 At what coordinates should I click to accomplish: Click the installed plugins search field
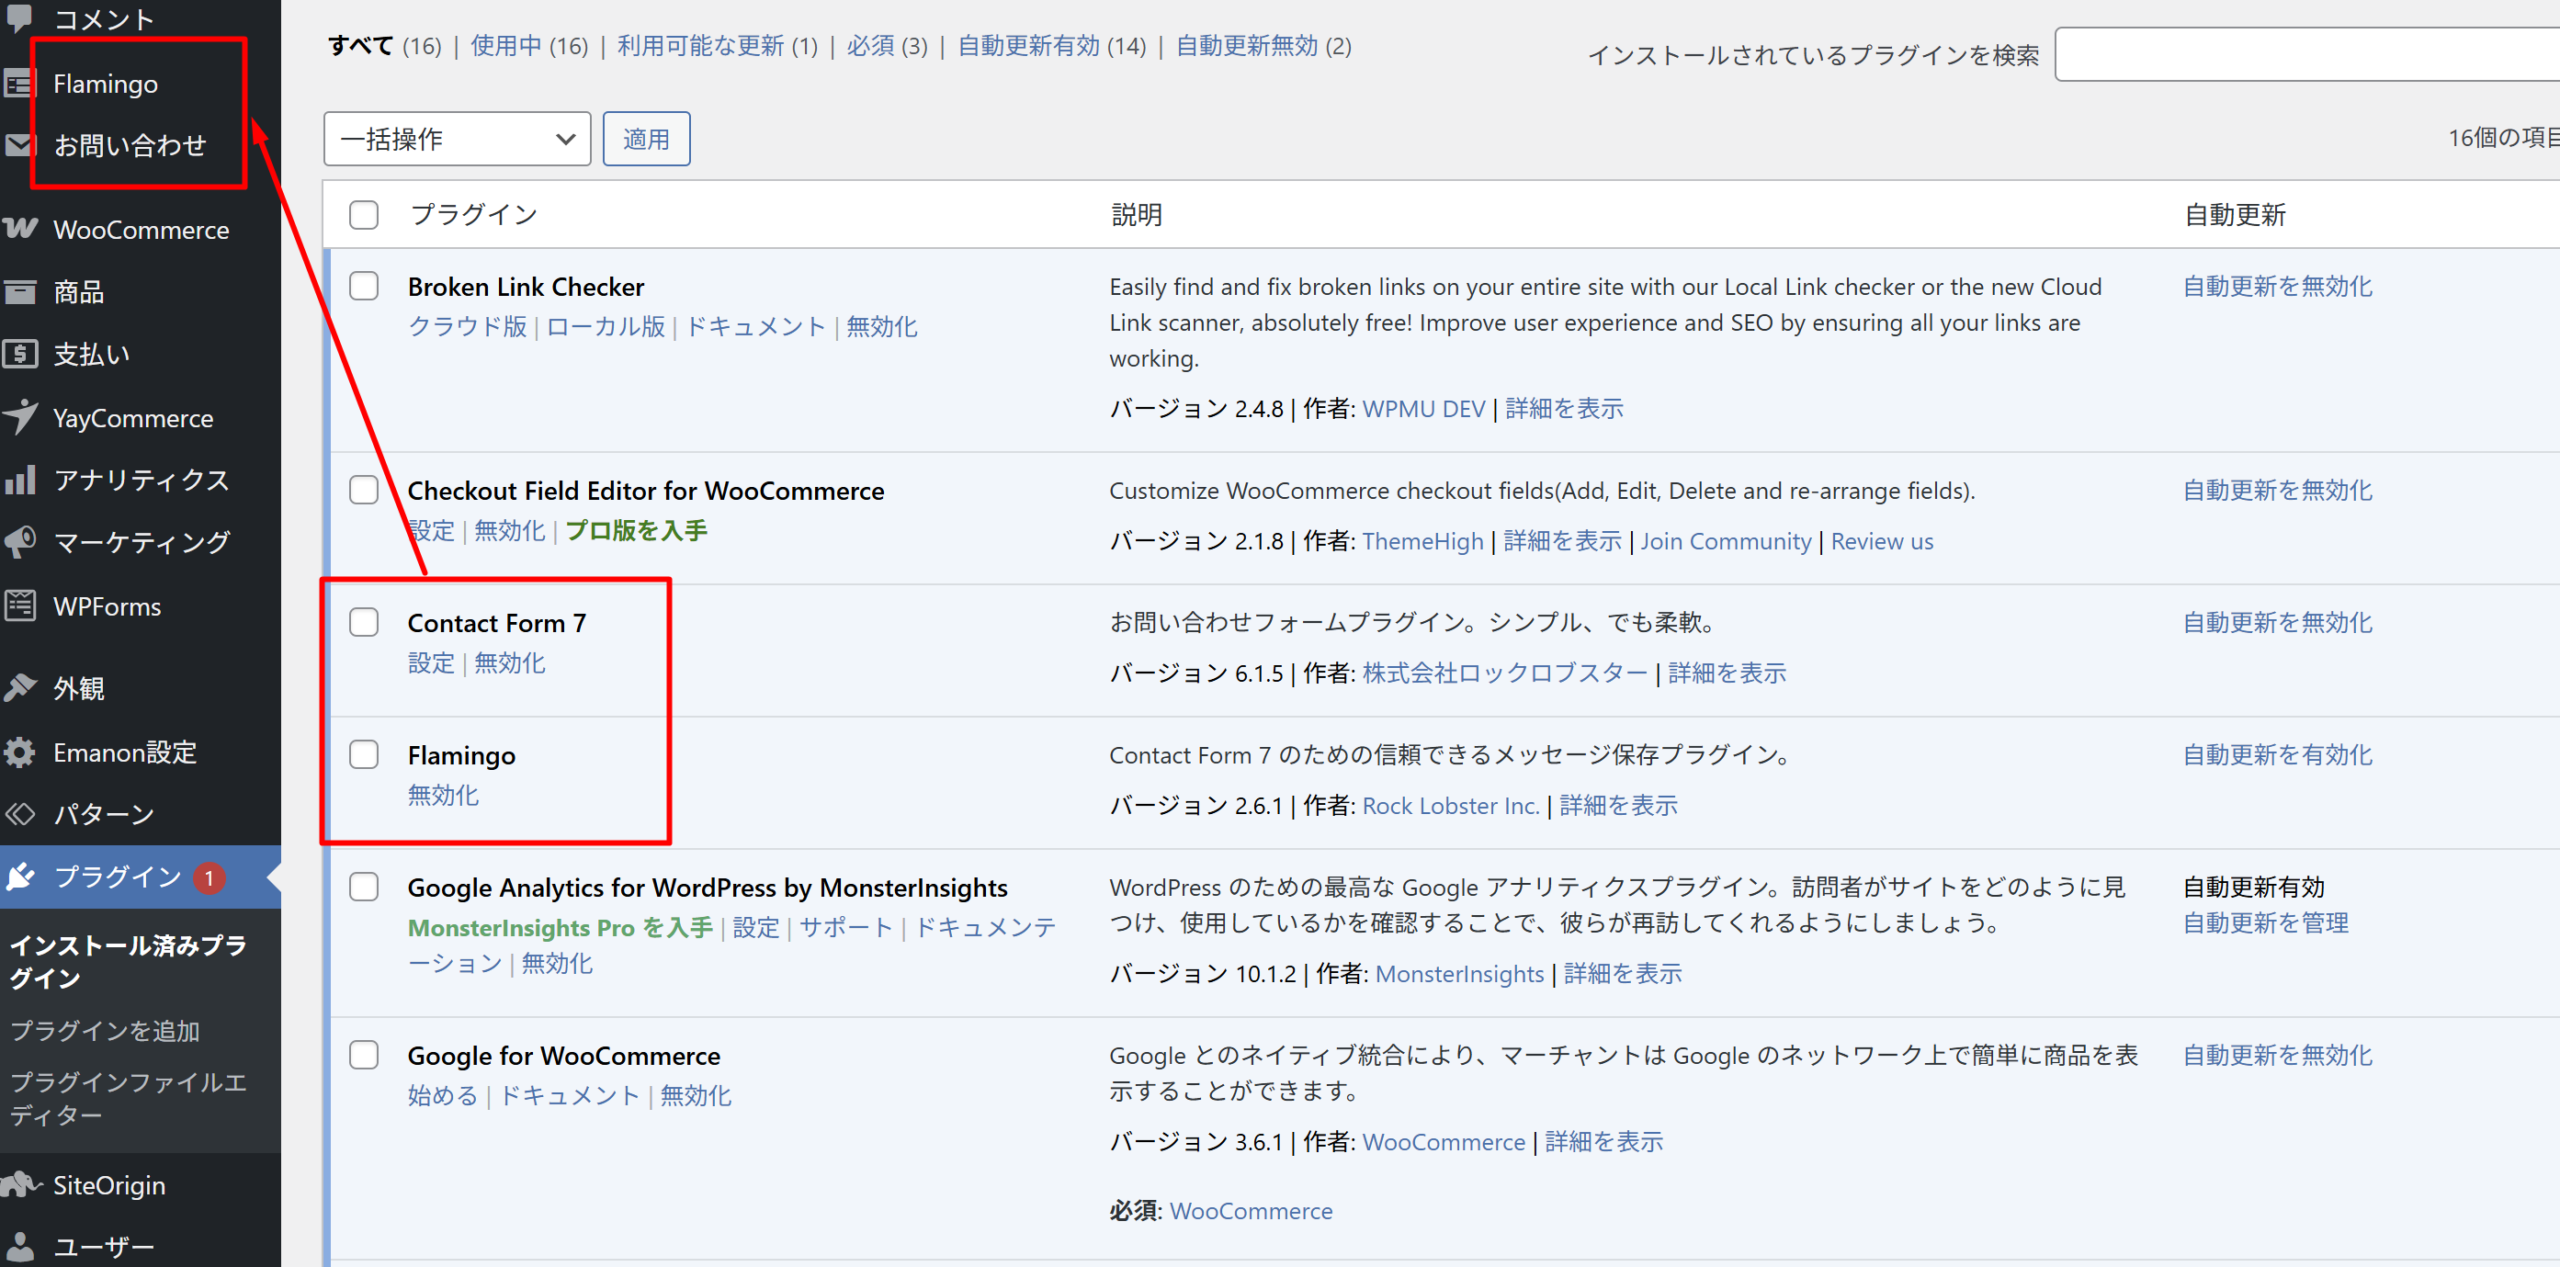point(2300,54)
